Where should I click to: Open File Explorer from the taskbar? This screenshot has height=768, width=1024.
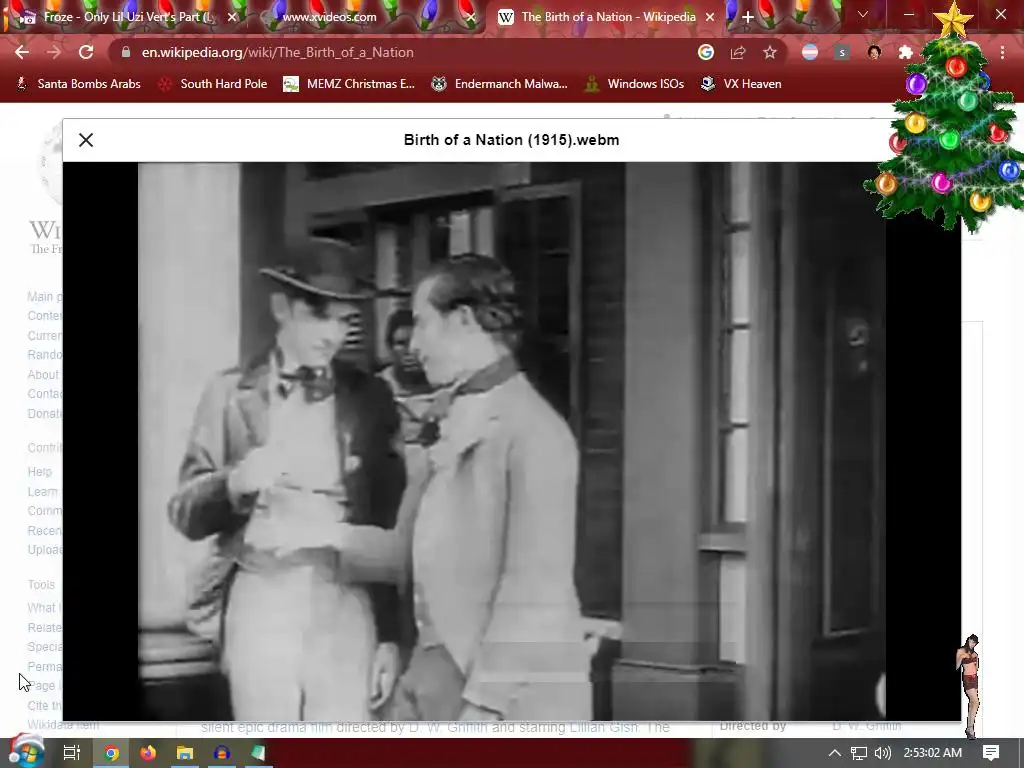[185, 753]
